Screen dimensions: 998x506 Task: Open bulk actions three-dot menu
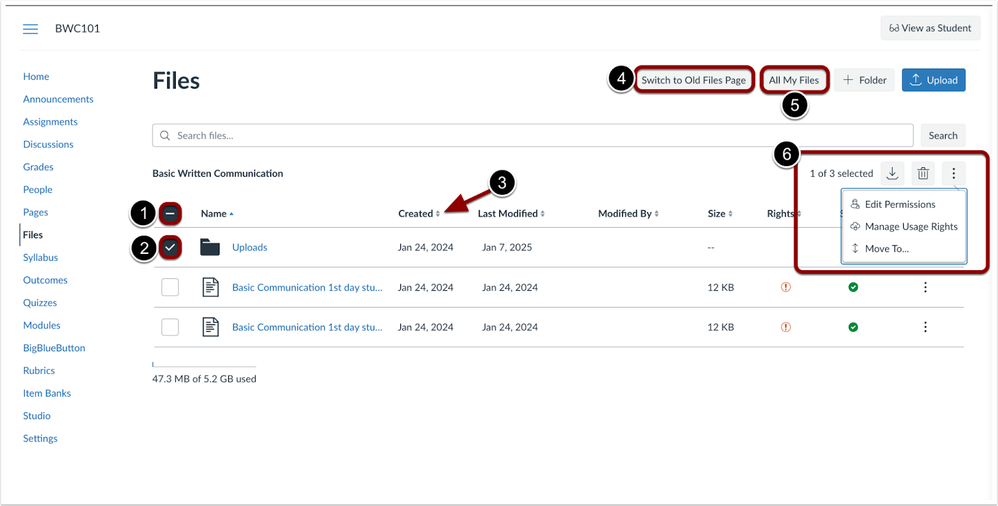coord(954,174)
